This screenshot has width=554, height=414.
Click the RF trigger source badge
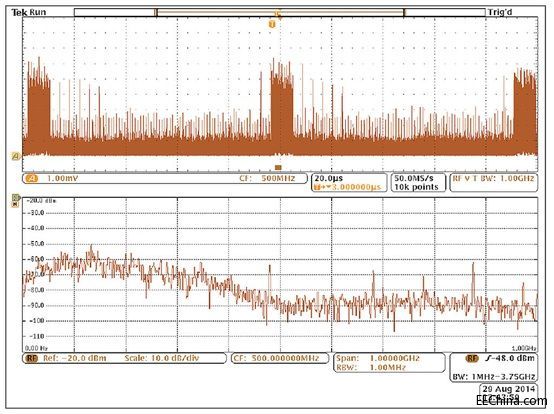(472, 358)
